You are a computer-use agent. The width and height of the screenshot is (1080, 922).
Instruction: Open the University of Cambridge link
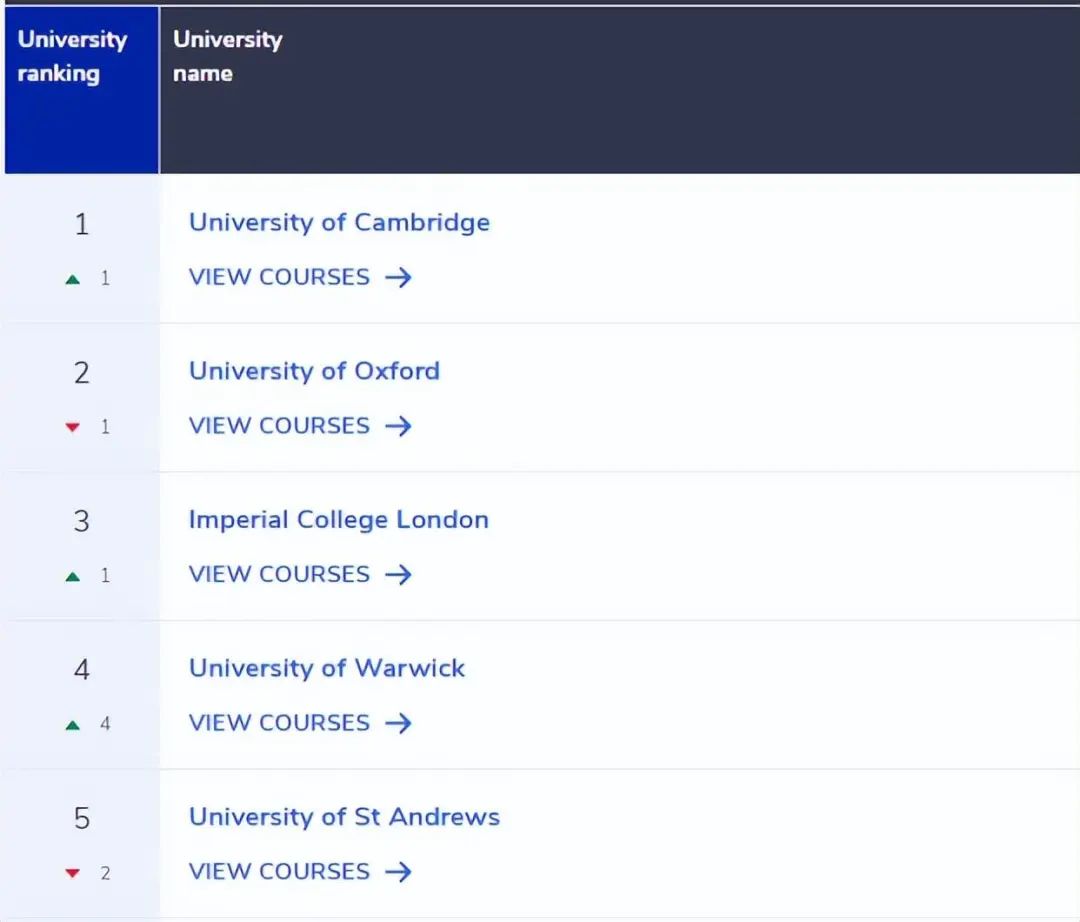pyautogui.click(x=339, y=222)
